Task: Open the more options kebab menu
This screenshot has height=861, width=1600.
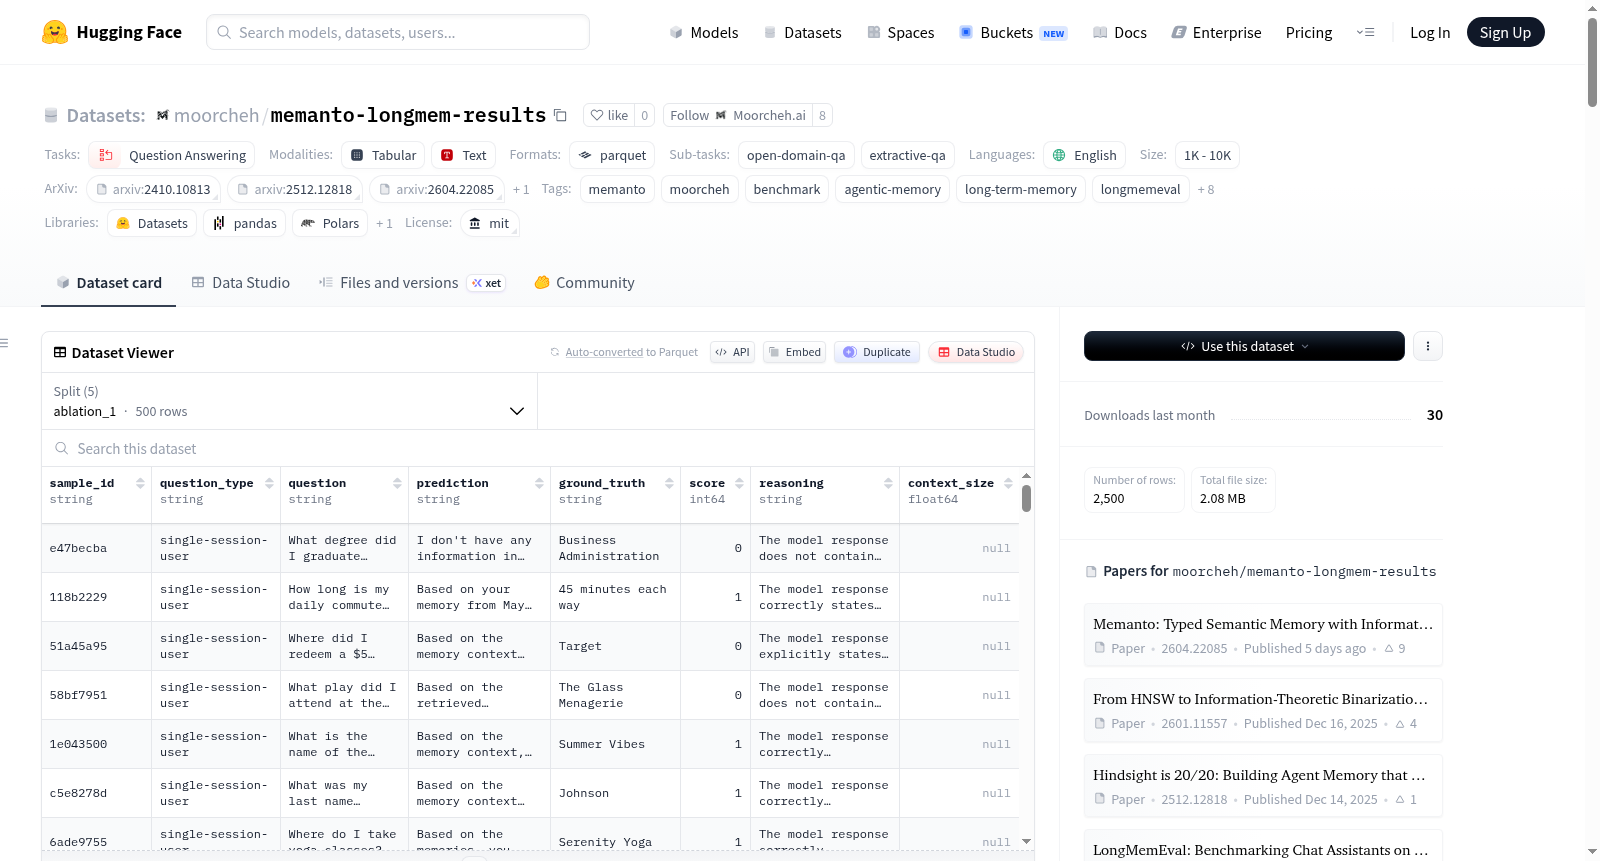Action: [1427, 346]
